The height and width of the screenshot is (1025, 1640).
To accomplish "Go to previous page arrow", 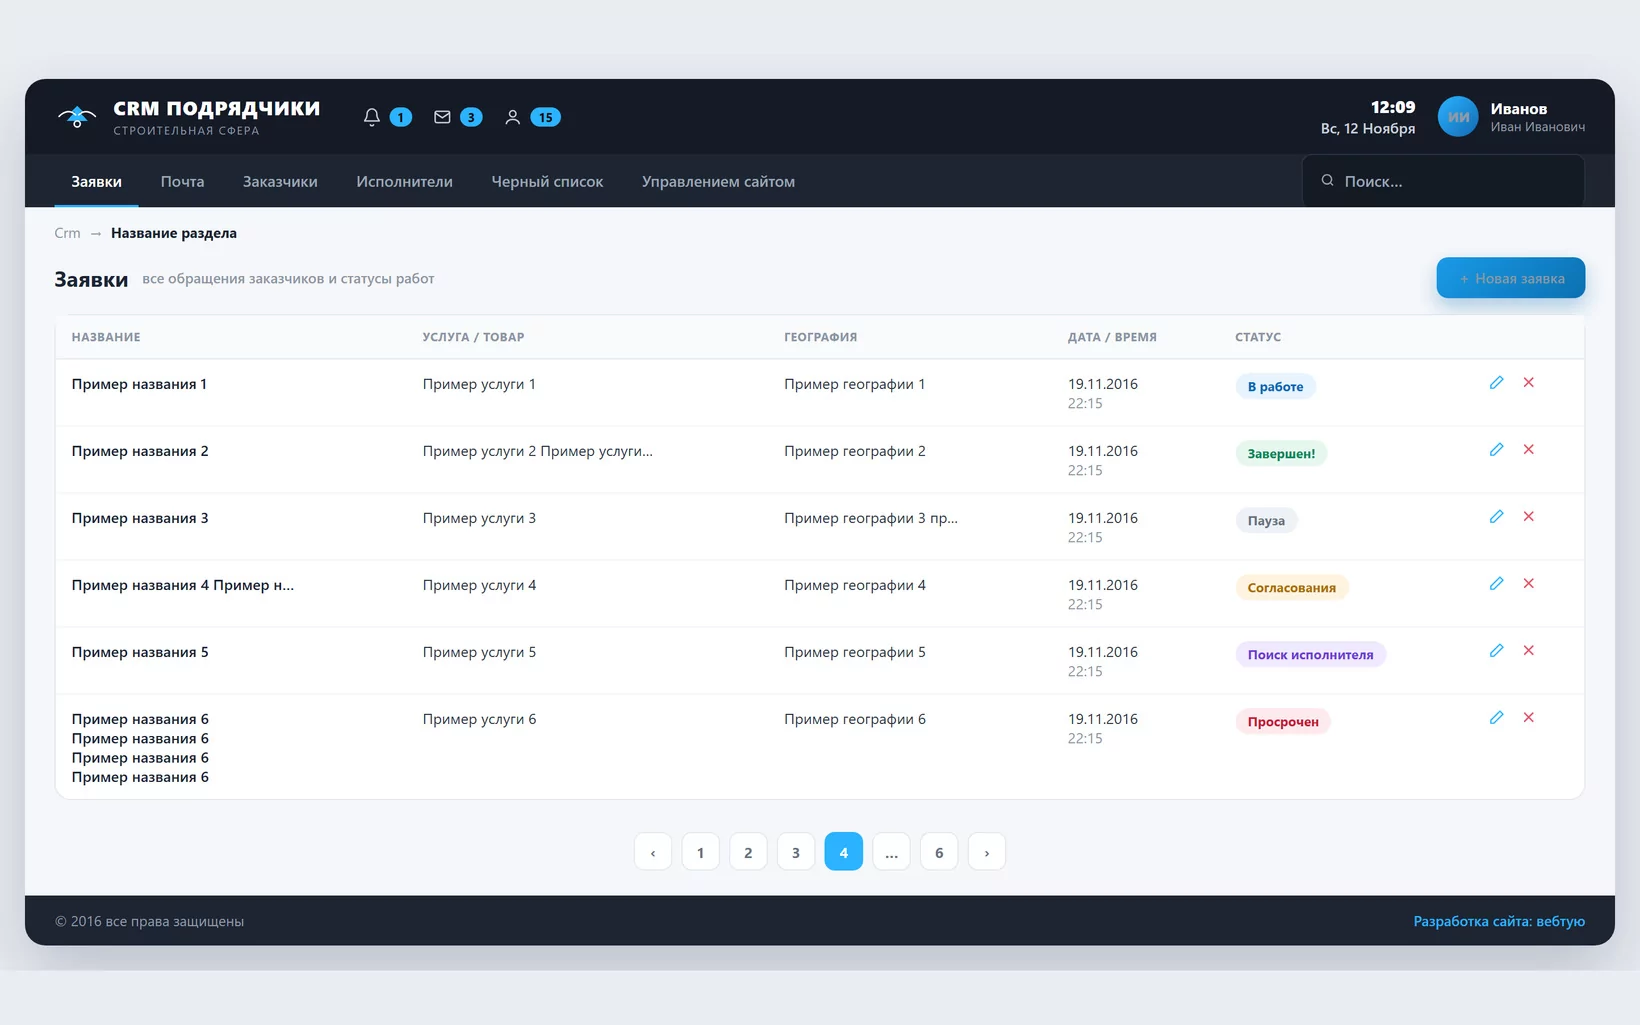I will coord(653,852).
